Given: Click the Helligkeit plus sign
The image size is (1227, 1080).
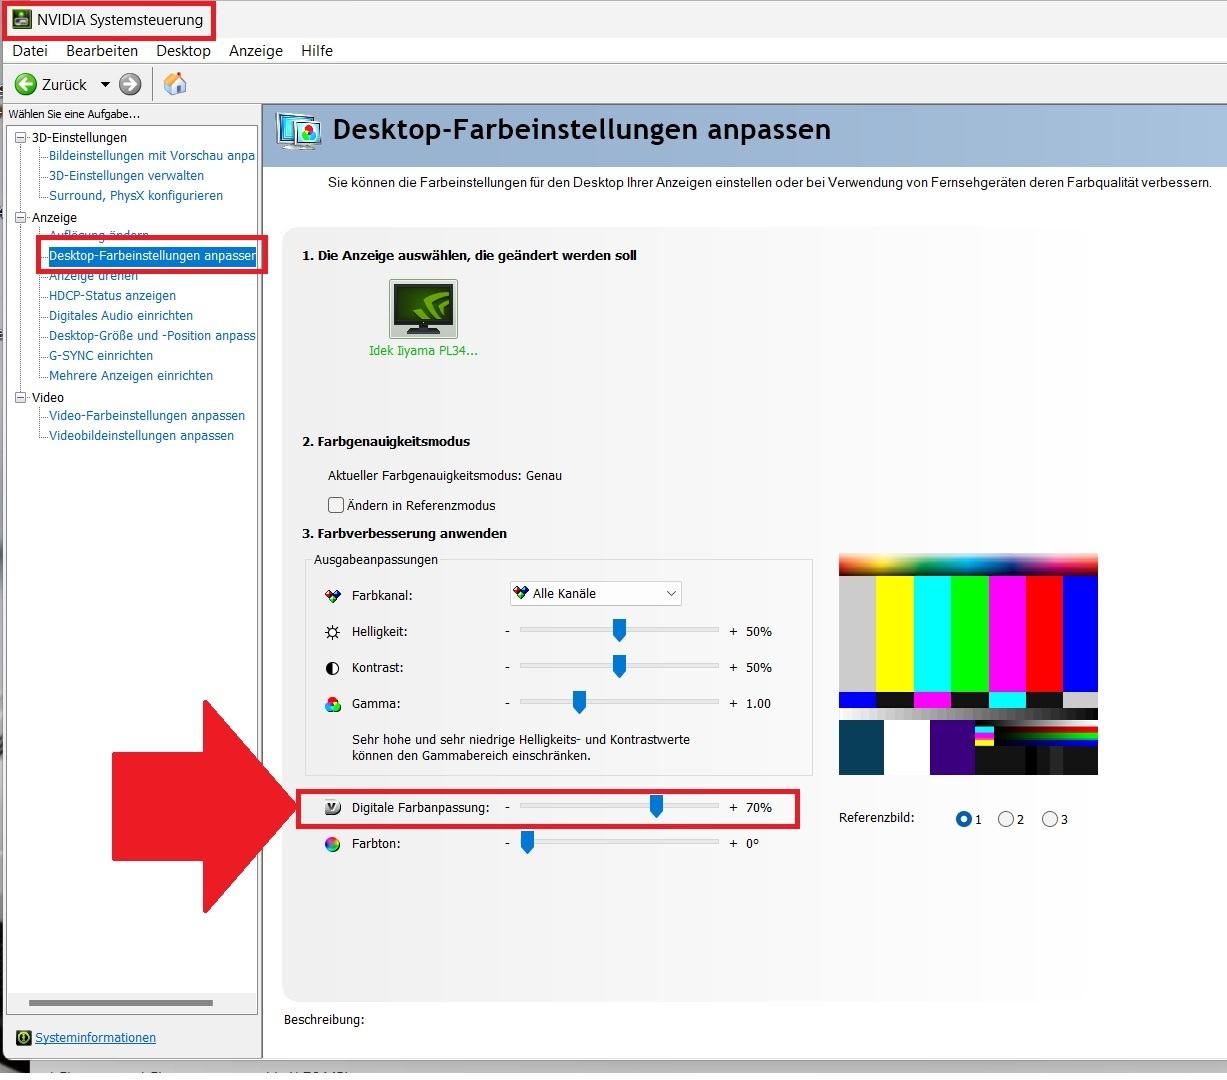Looking at the screenshot, I should (x=733, y=632).
